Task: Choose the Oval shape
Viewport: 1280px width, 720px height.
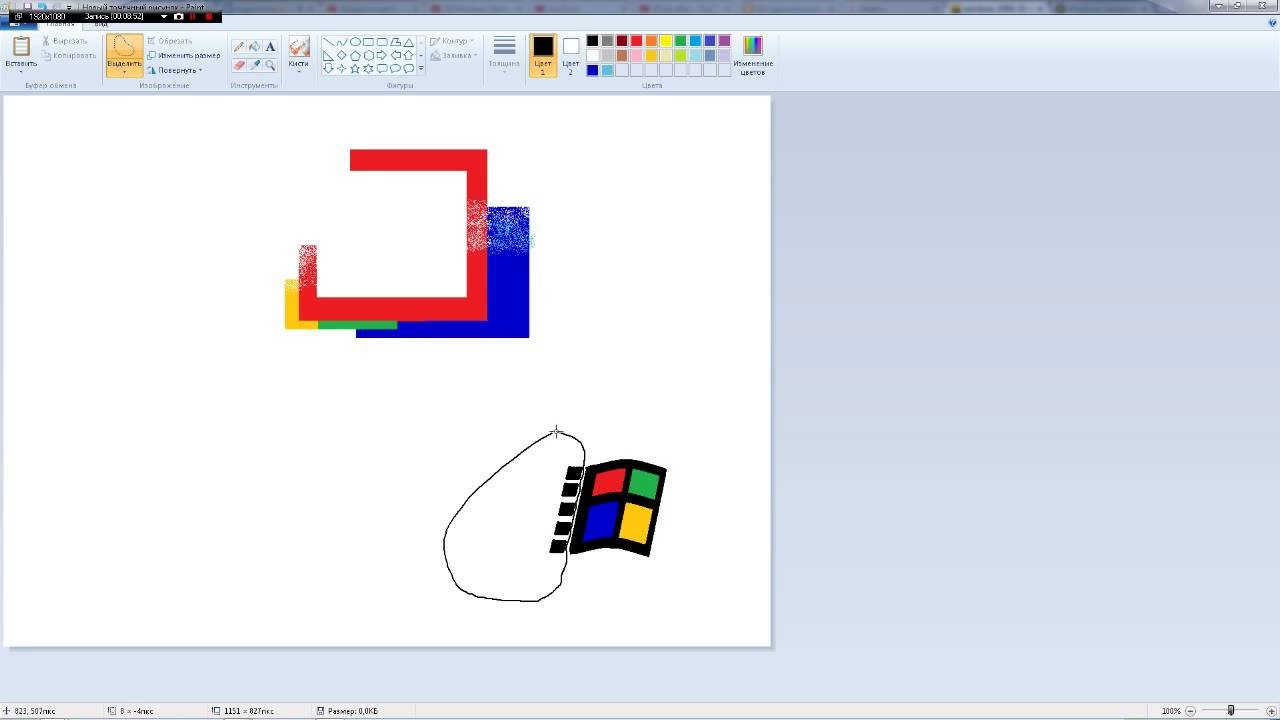Action: point(355,41)
